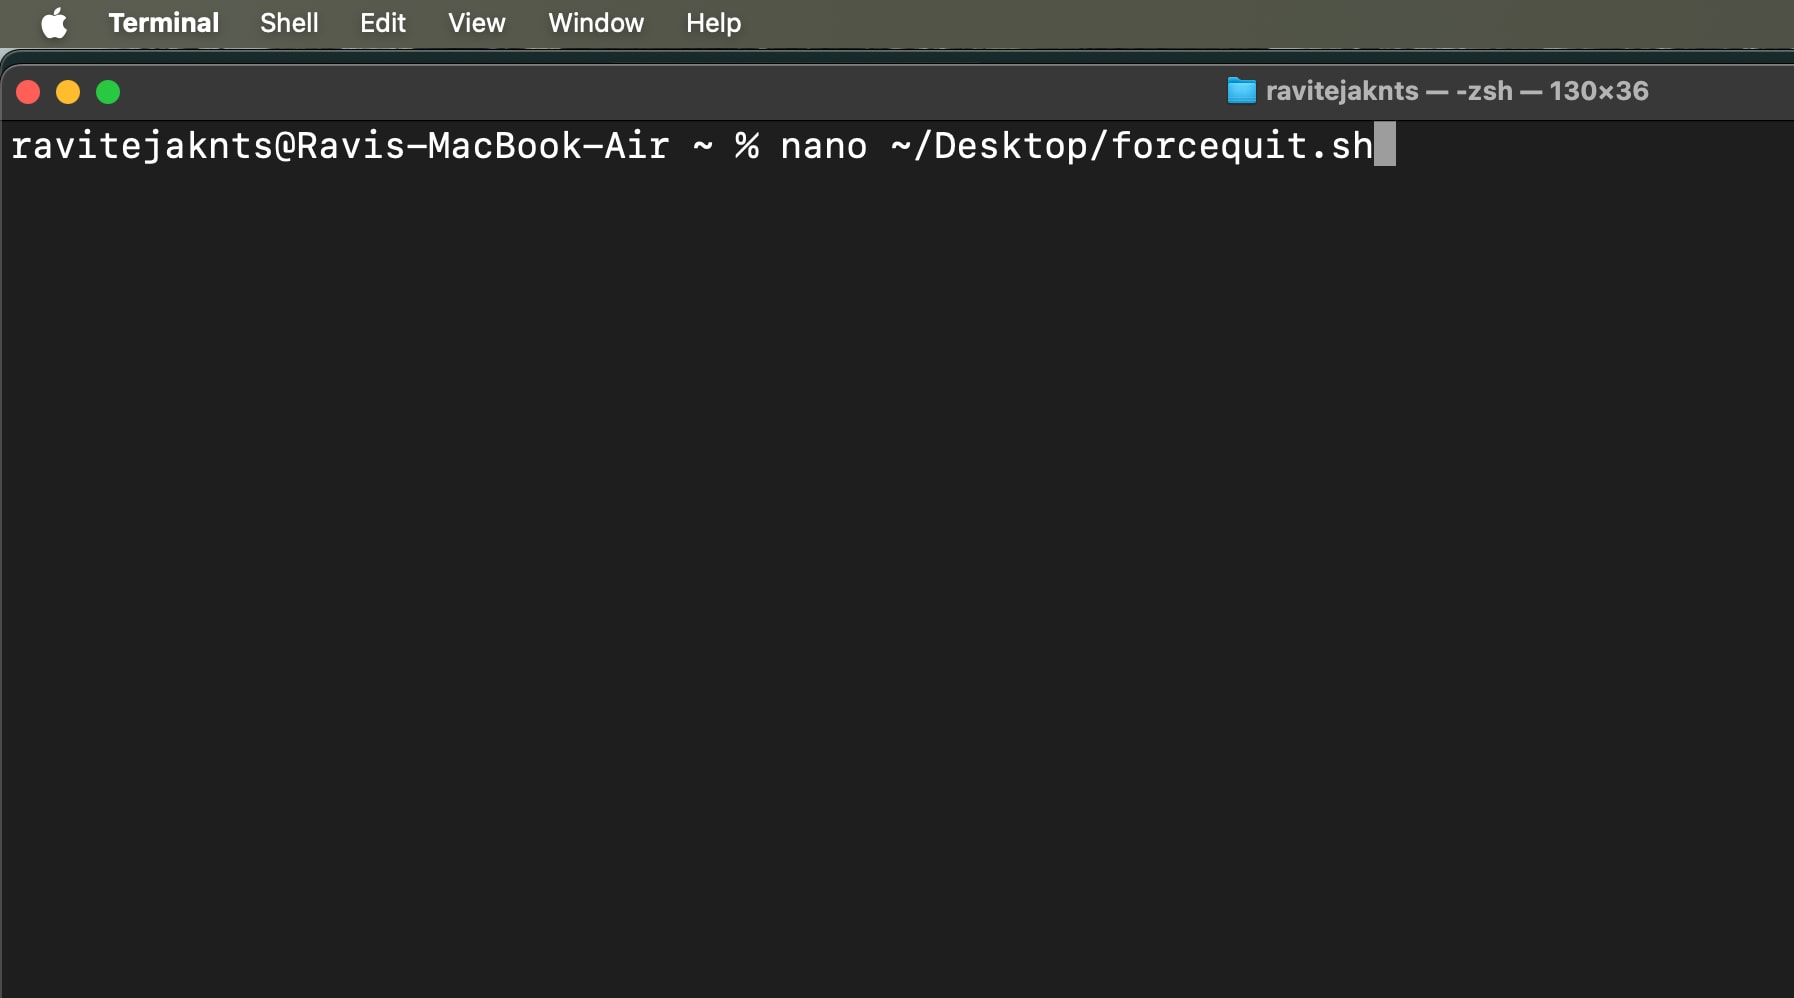This screenshot has height=998, width=1794.
Task: Open the Help menu
Action: 714,22
